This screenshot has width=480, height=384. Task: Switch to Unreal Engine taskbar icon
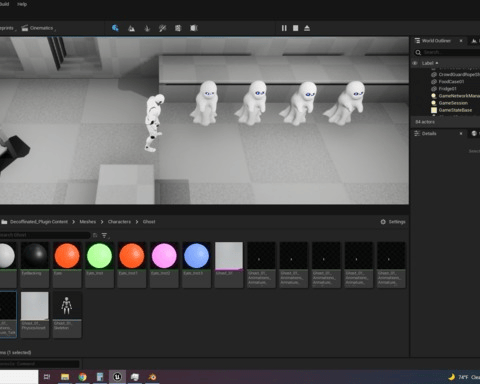click(117, 377)
